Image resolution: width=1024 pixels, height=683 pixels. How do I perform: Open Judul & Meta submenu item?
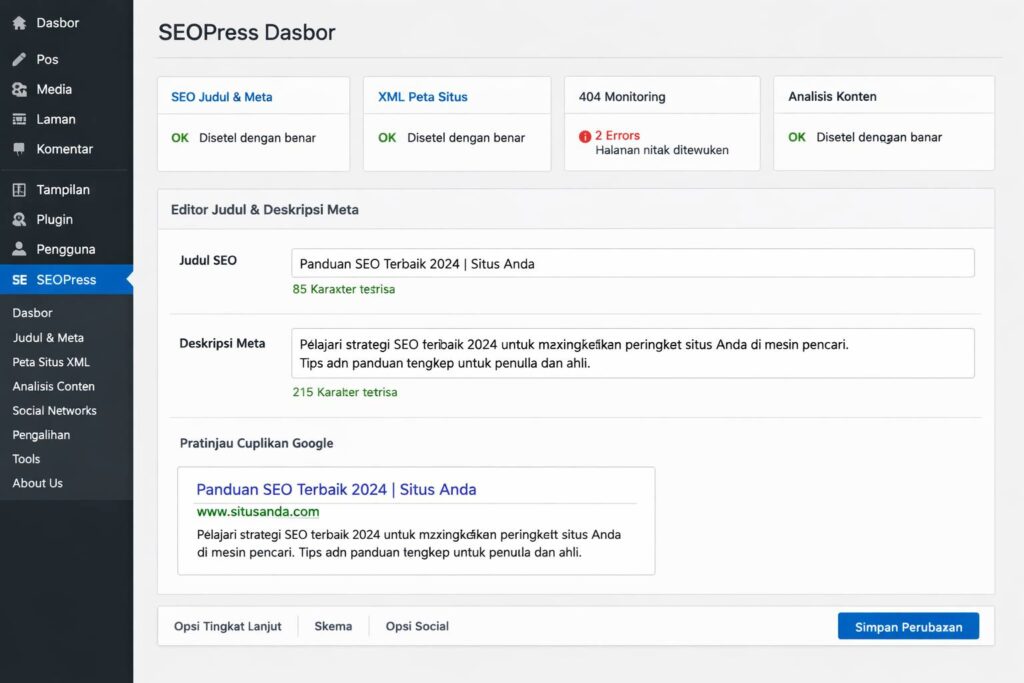(48, 338)
